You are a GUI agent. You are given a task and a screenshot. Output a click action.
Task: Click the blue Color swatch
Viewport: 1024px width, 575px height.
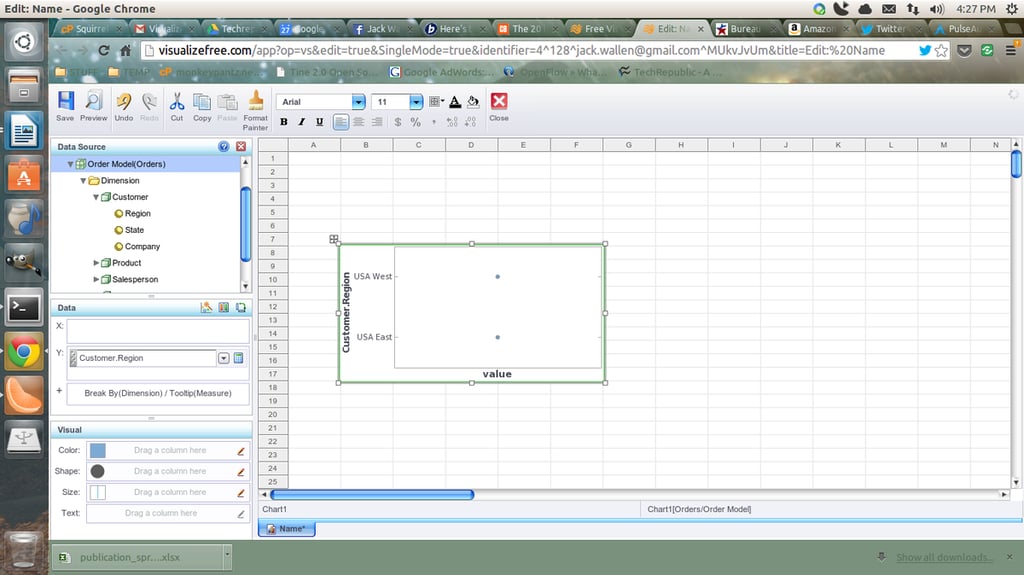[97, 451]
